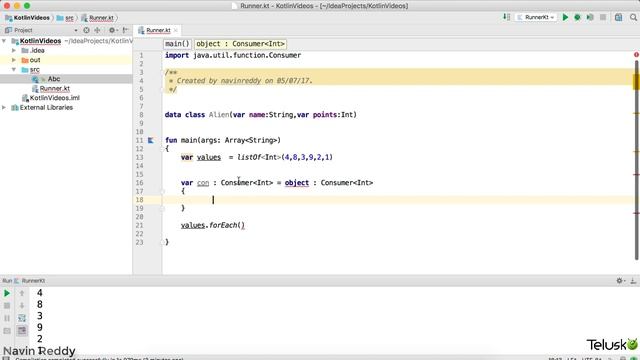
Task: Click the Make Project down-arrow icon
Action: click(506, 17)
